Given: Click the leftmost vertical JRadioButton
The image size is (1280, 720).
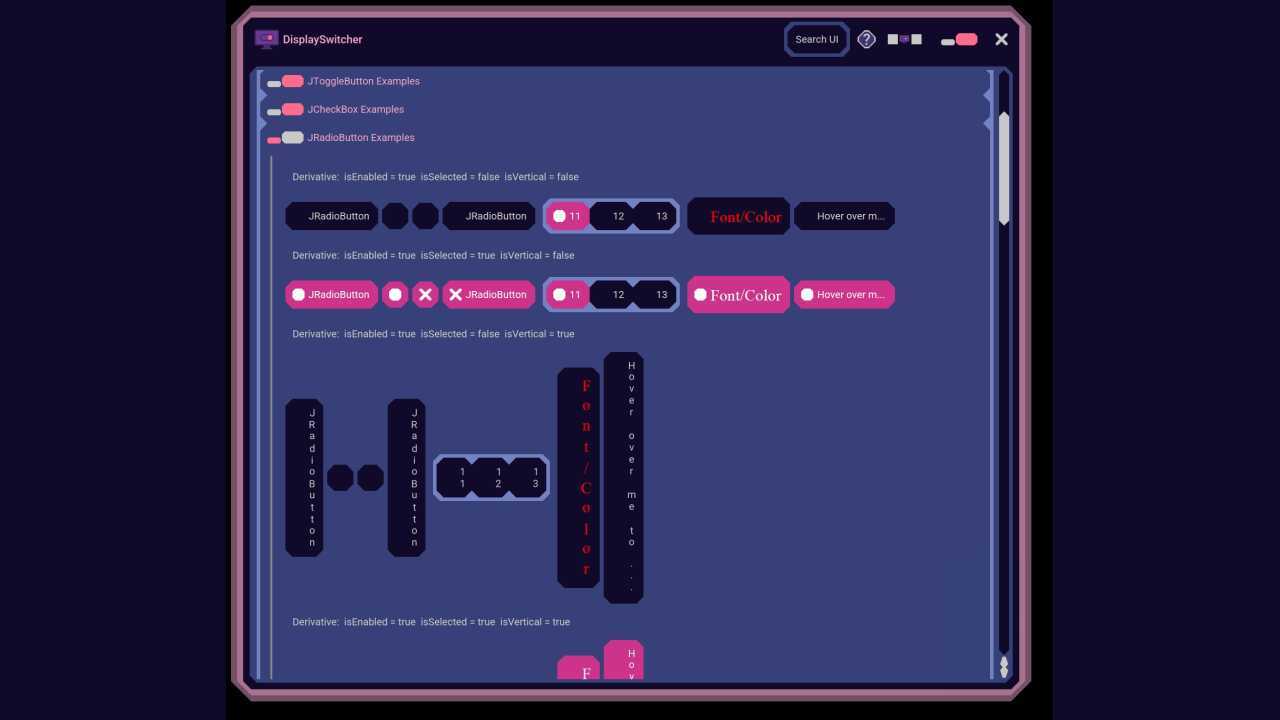Looking at the screenshot, I should tap(304, 478).
